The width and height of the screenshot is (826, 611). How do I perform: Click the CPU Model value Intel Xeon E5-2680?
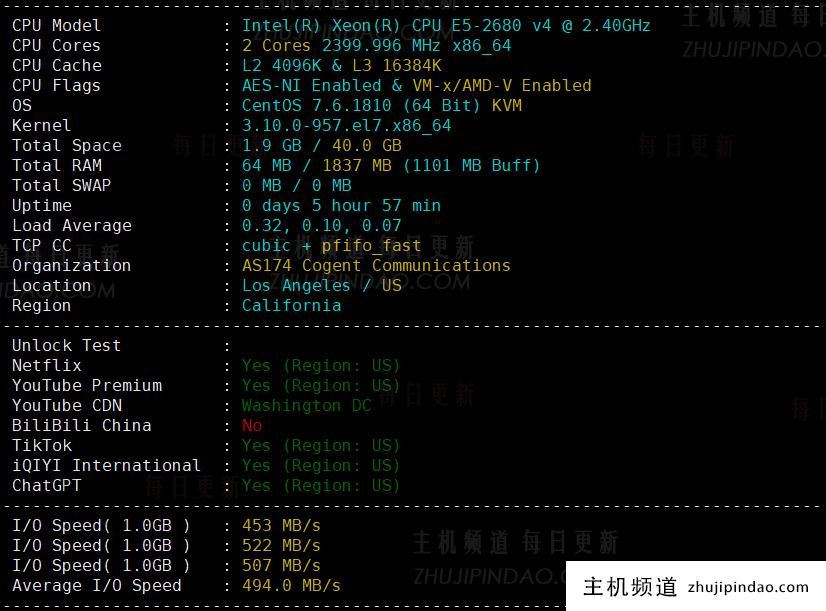click(x=445, y=25)
